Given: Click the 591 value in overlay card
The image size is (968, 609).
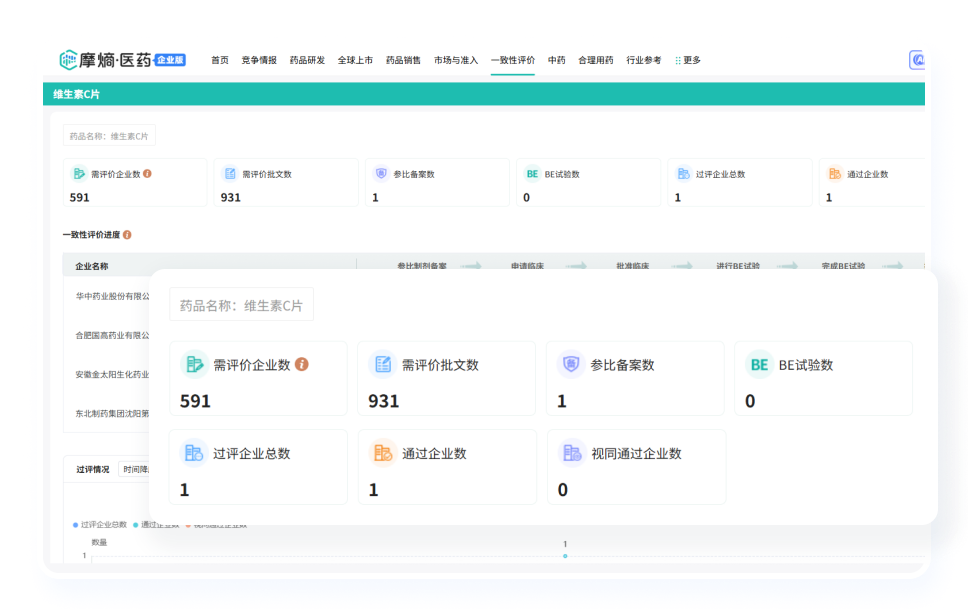Looking at the screenshot, I should point(195,401).
